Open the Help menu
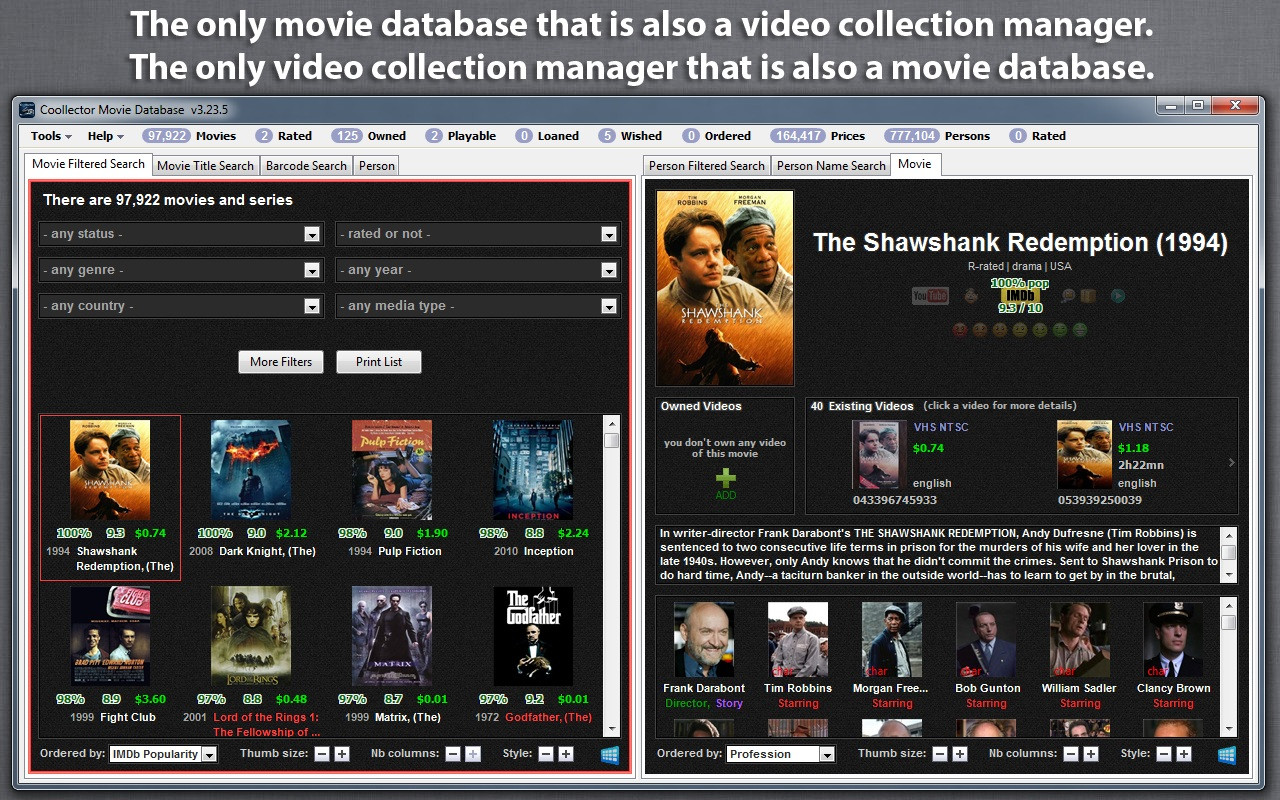The height and width of the screenshot is (800, 1280). (105, 136)
